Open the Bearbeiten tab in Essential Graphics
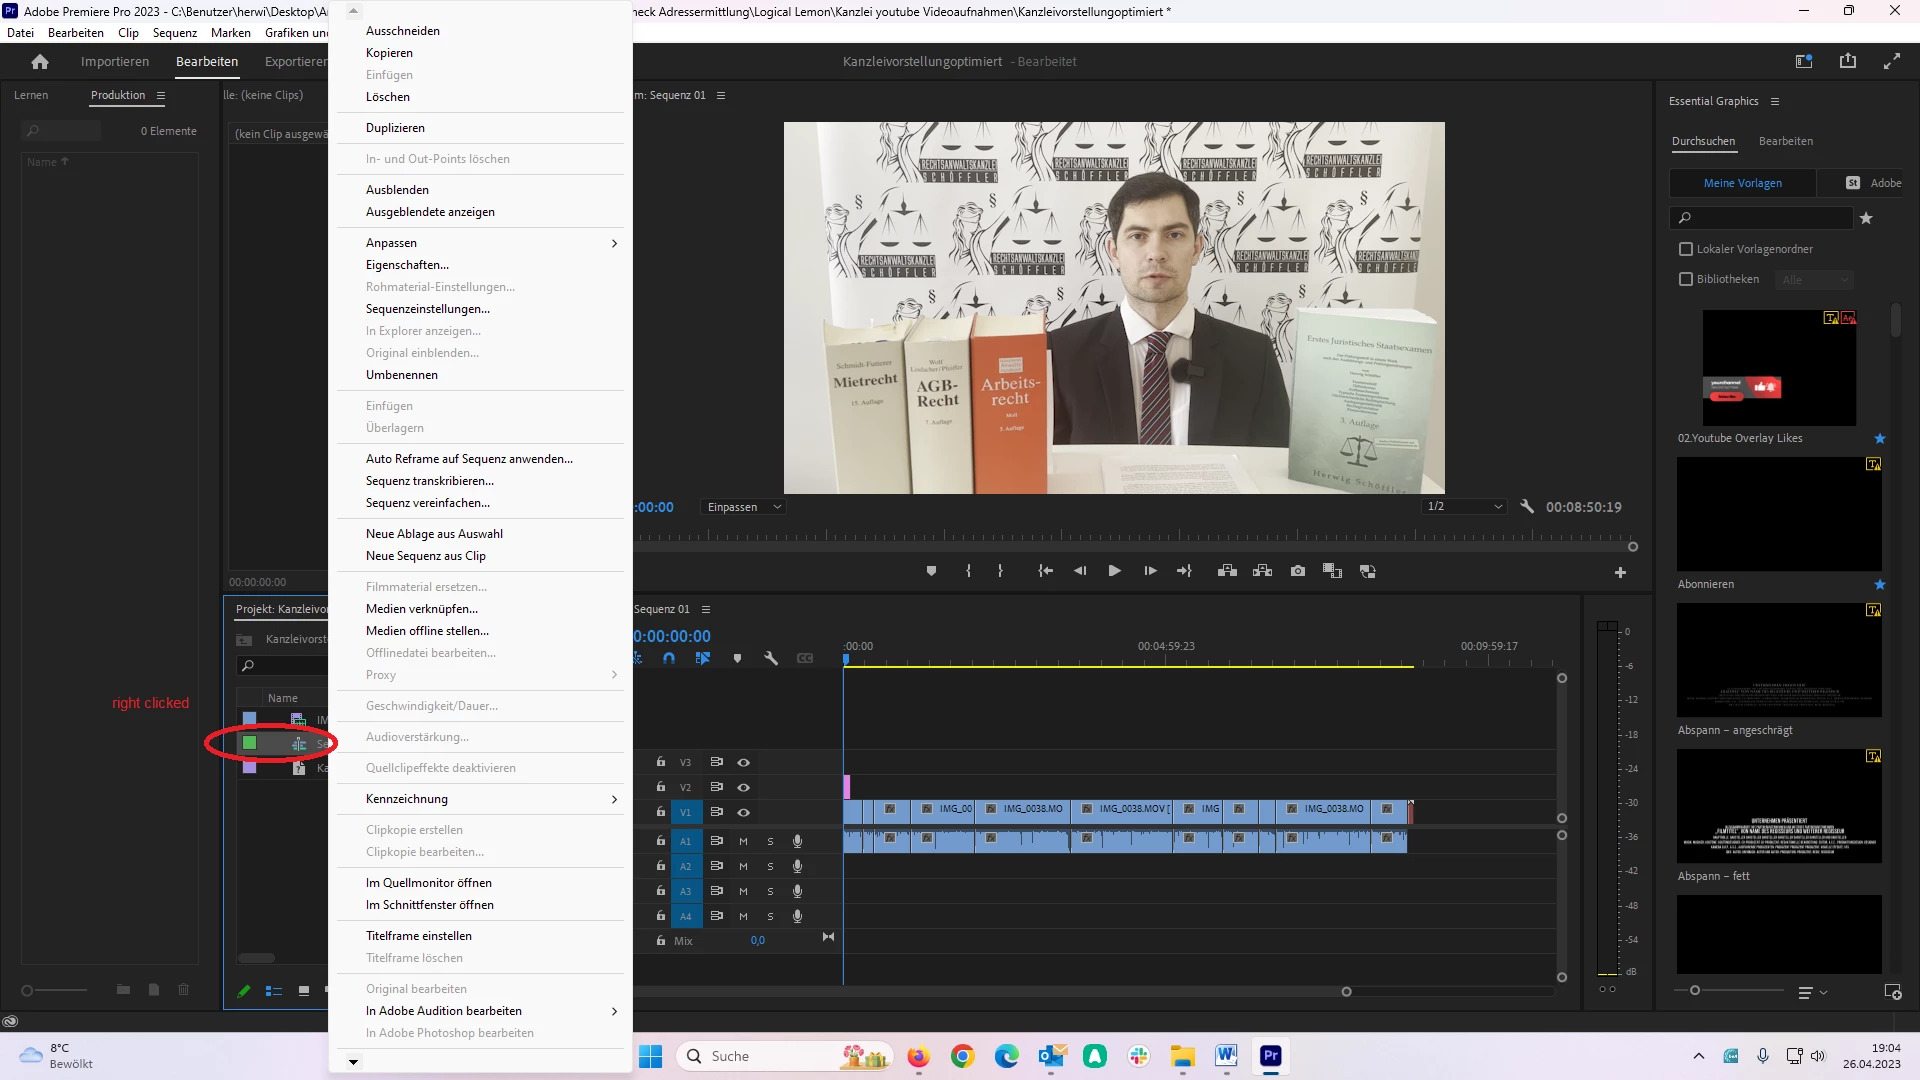The height and width of the screenshot is (1080, 1920). pyautogui.click(x=1785, y=141)
